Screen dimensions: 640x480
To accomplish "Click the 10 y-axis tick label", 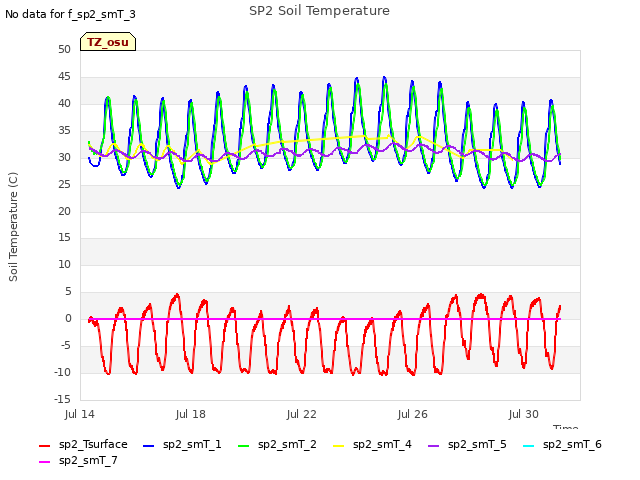I will pyautogui.click(x=64, y=264).
